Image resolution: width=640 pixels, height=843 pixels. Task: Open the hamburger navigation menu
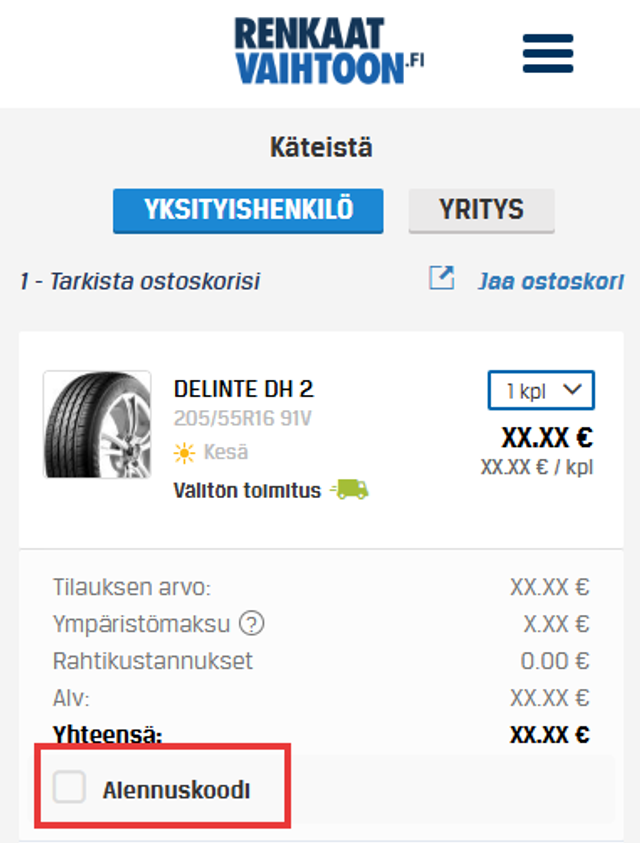pos(547,52)
